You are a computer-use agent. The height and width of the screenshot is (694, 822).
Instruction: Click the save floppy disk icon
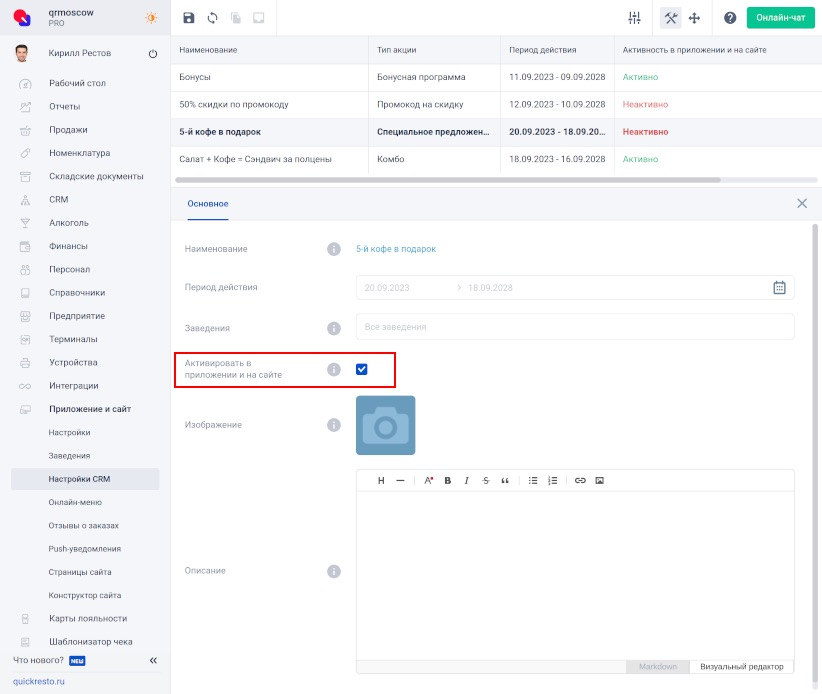click(189, 18)
